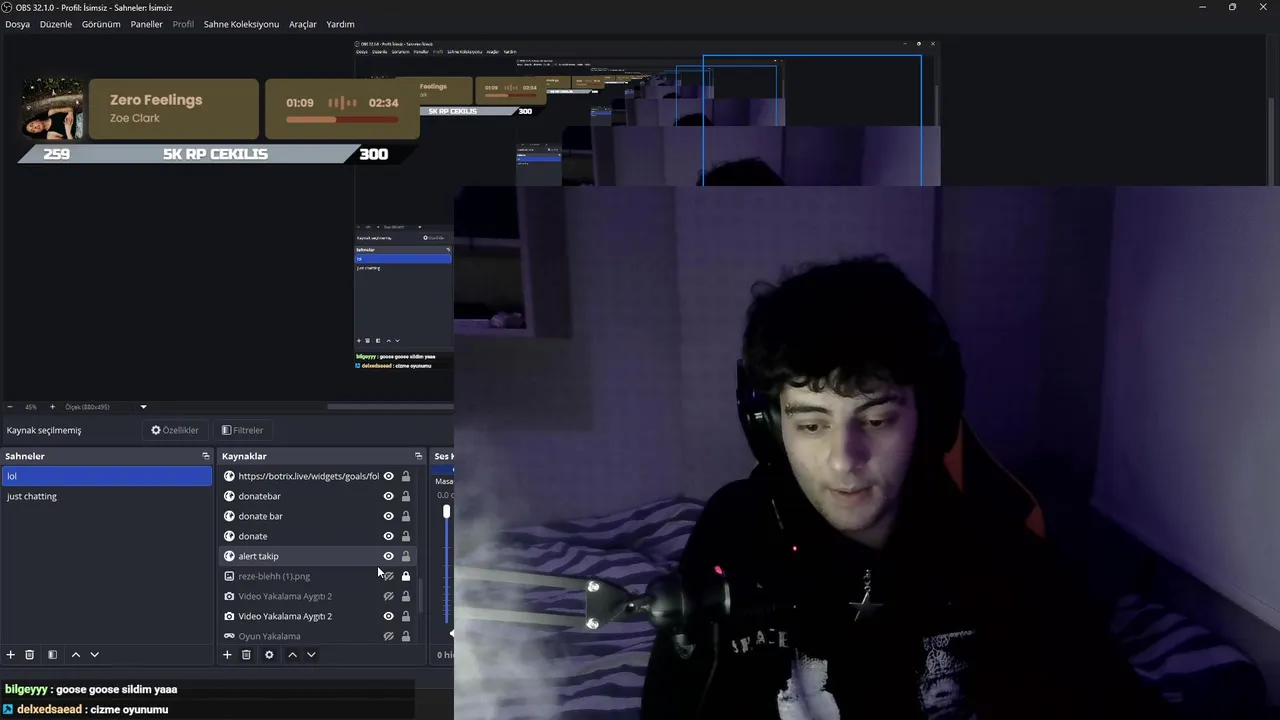Lock the botrix.live goals source

[406, 476]
